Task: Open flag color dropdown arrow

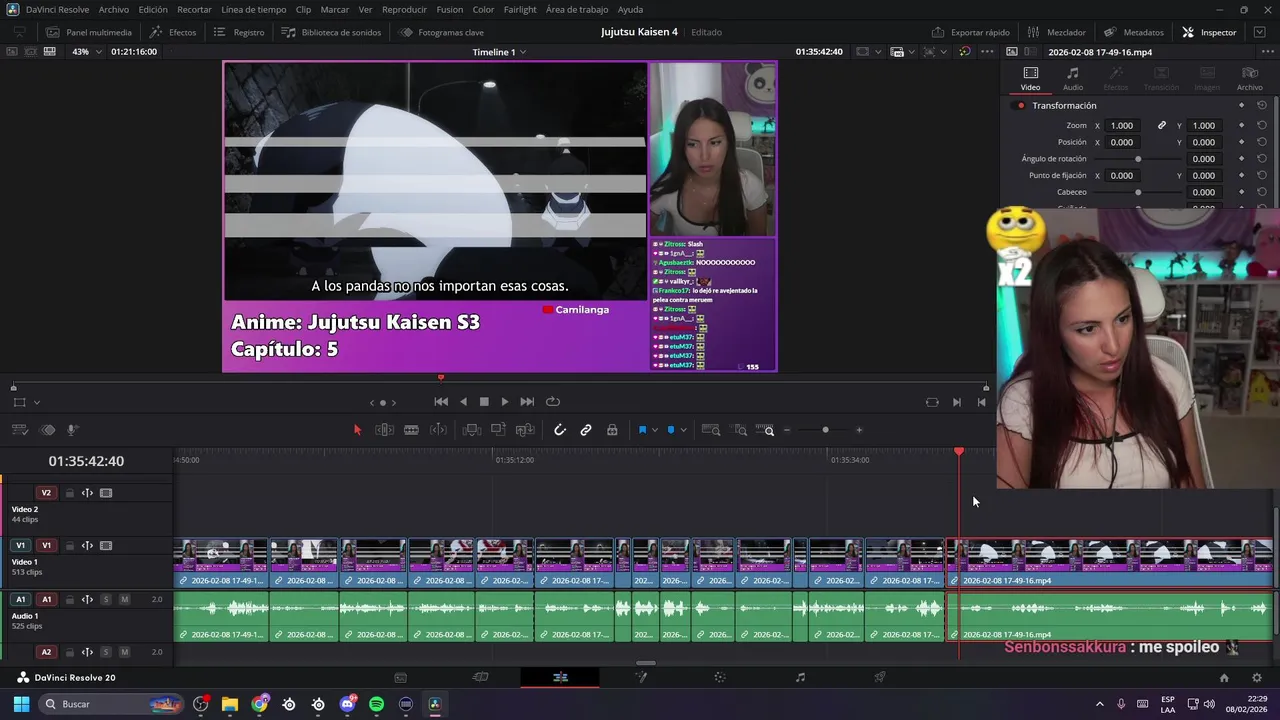Action: click(x=655, y=430)
